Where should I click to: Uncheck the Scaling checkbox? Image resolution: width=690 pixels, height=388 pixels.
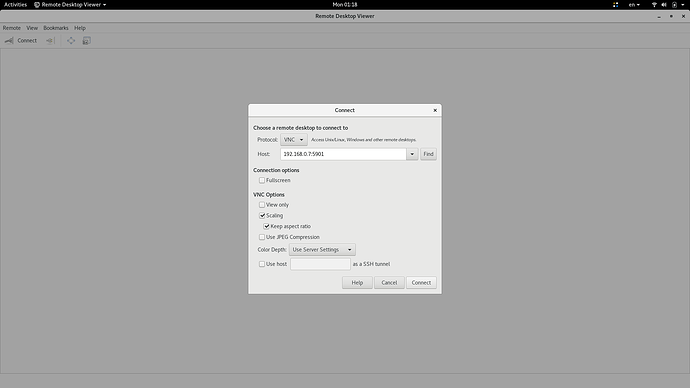click(262, 216)
